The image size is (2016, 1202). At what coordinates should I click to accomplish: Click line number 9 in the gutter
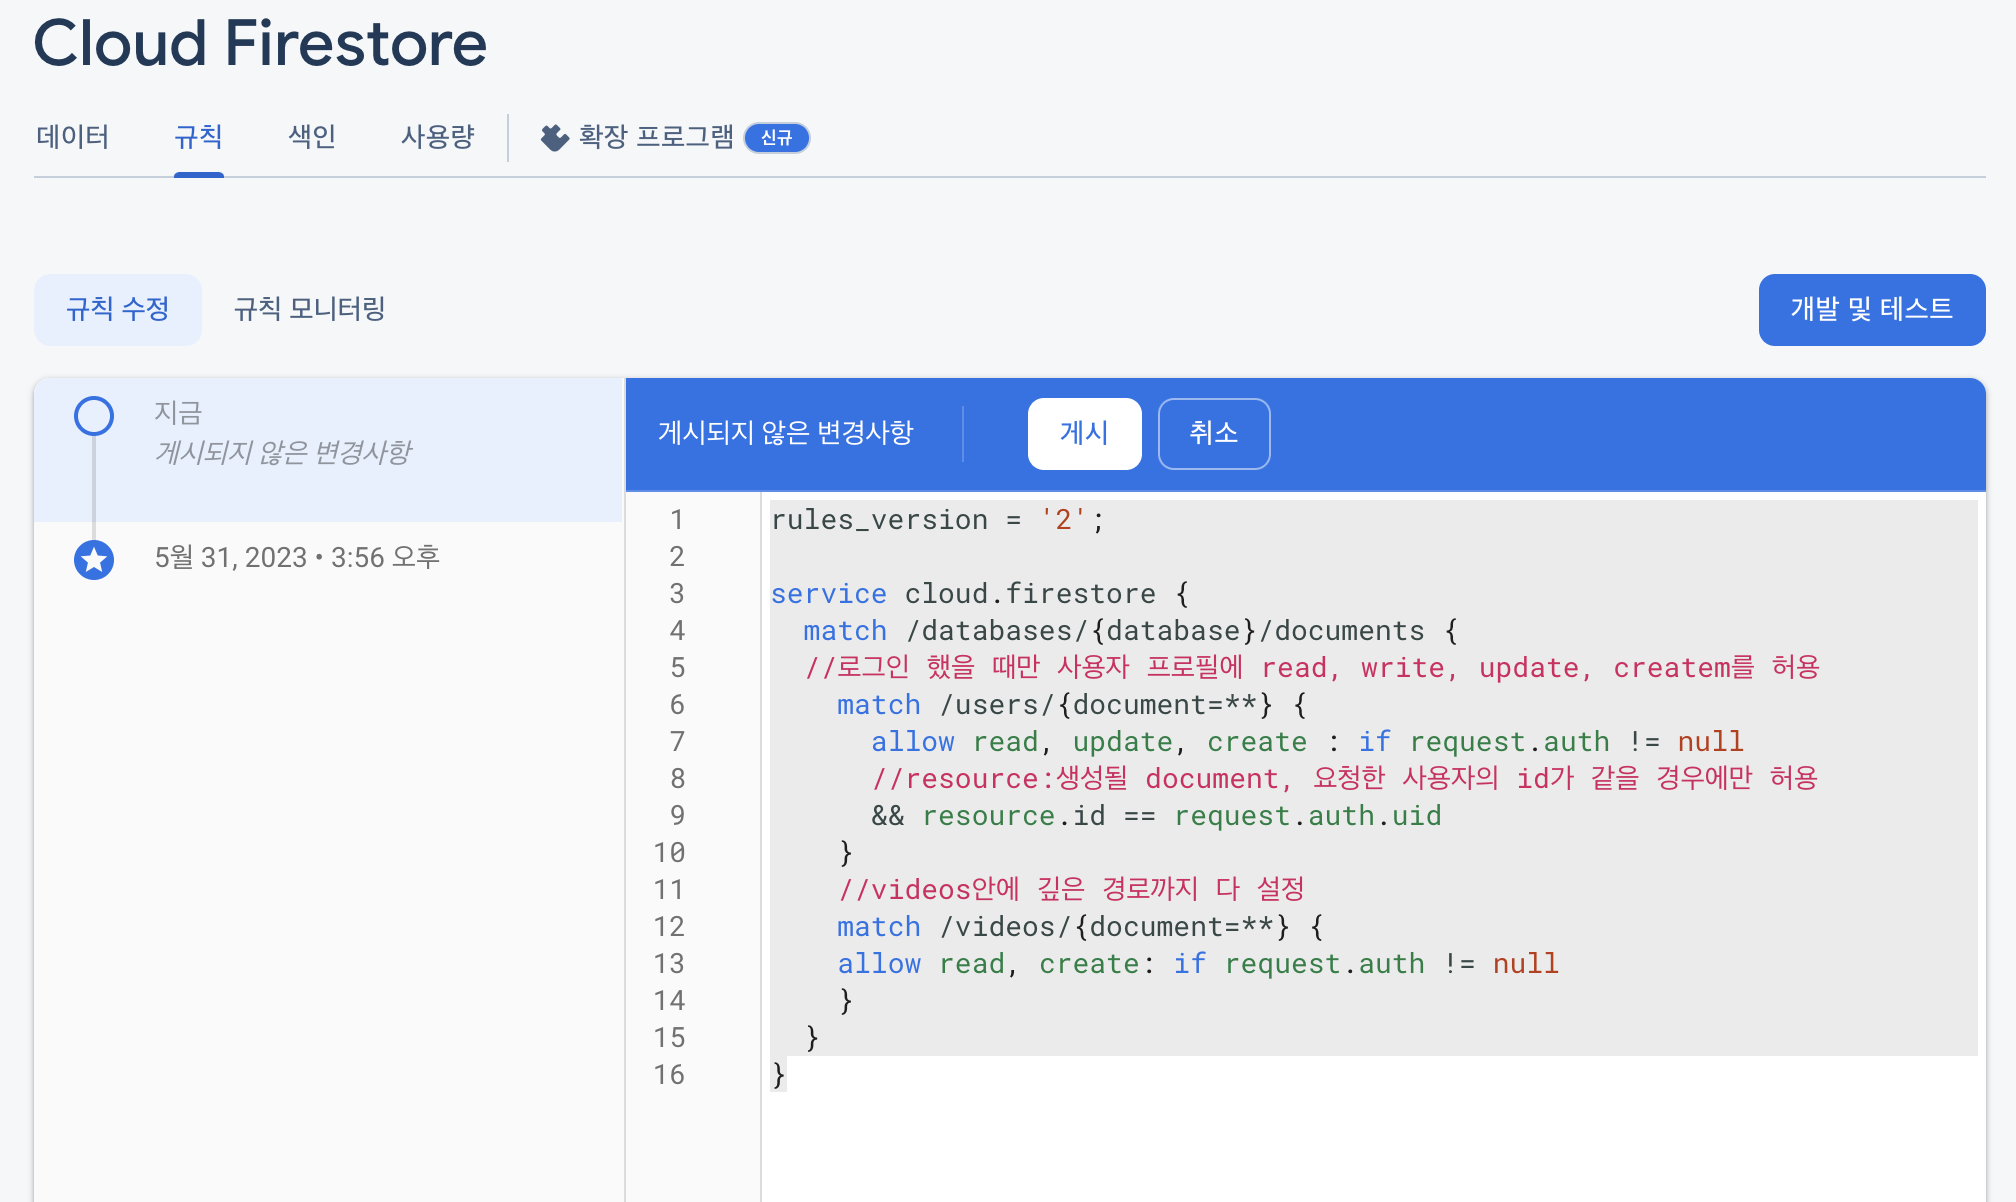tap(677, 816)
